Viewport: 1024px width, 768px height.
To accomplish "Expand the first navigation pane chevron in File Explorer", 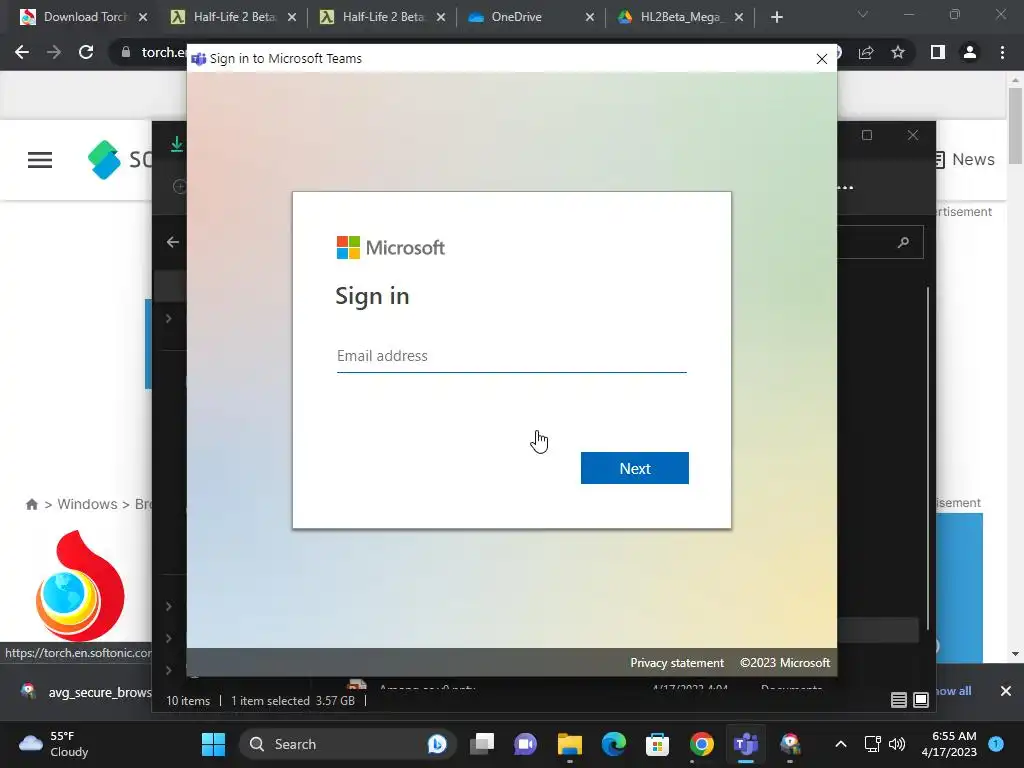I will (168, 319).
